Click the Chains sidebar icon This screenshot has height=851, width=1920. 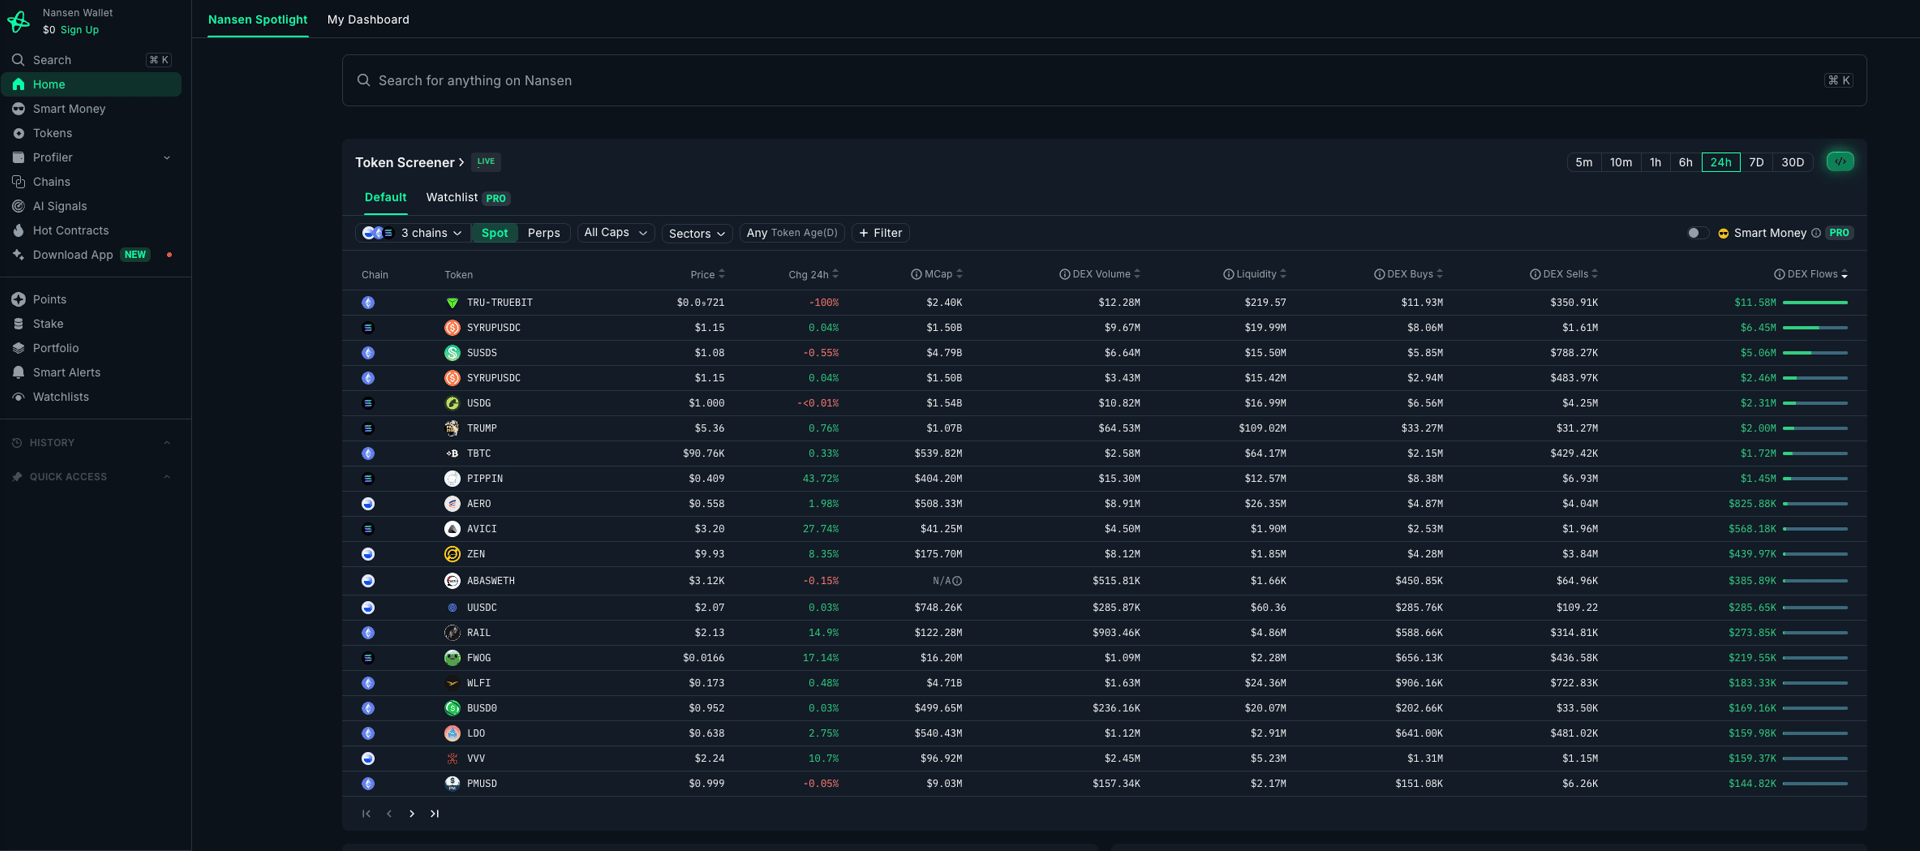[x=18, y=182]
